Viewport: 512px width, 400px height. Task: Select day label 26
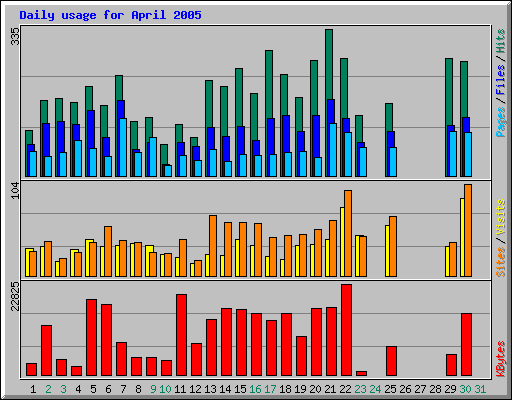click(405, 389)
